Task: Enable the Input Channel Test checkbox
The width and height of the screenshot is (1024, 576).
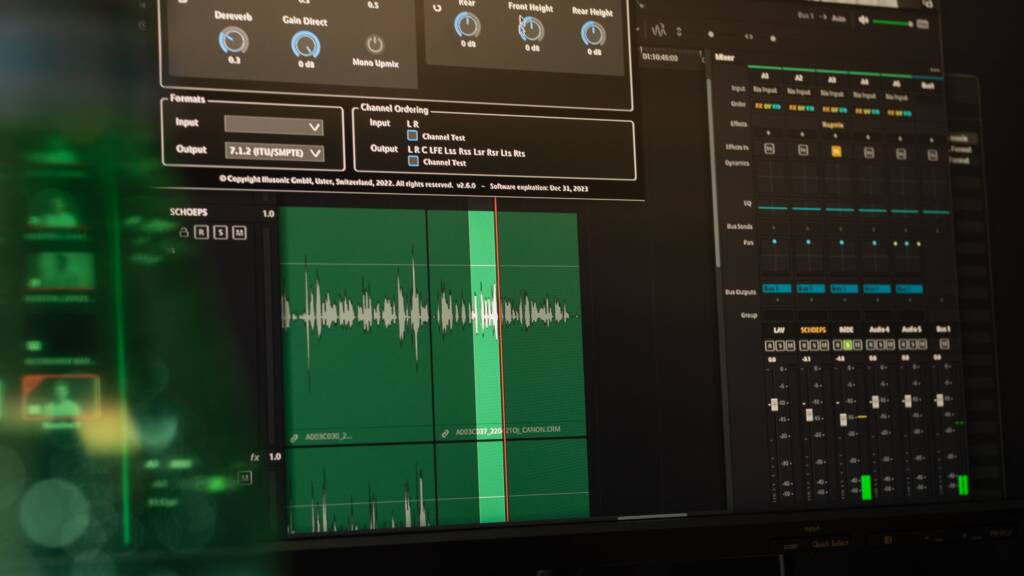Action: pos(412,136)
